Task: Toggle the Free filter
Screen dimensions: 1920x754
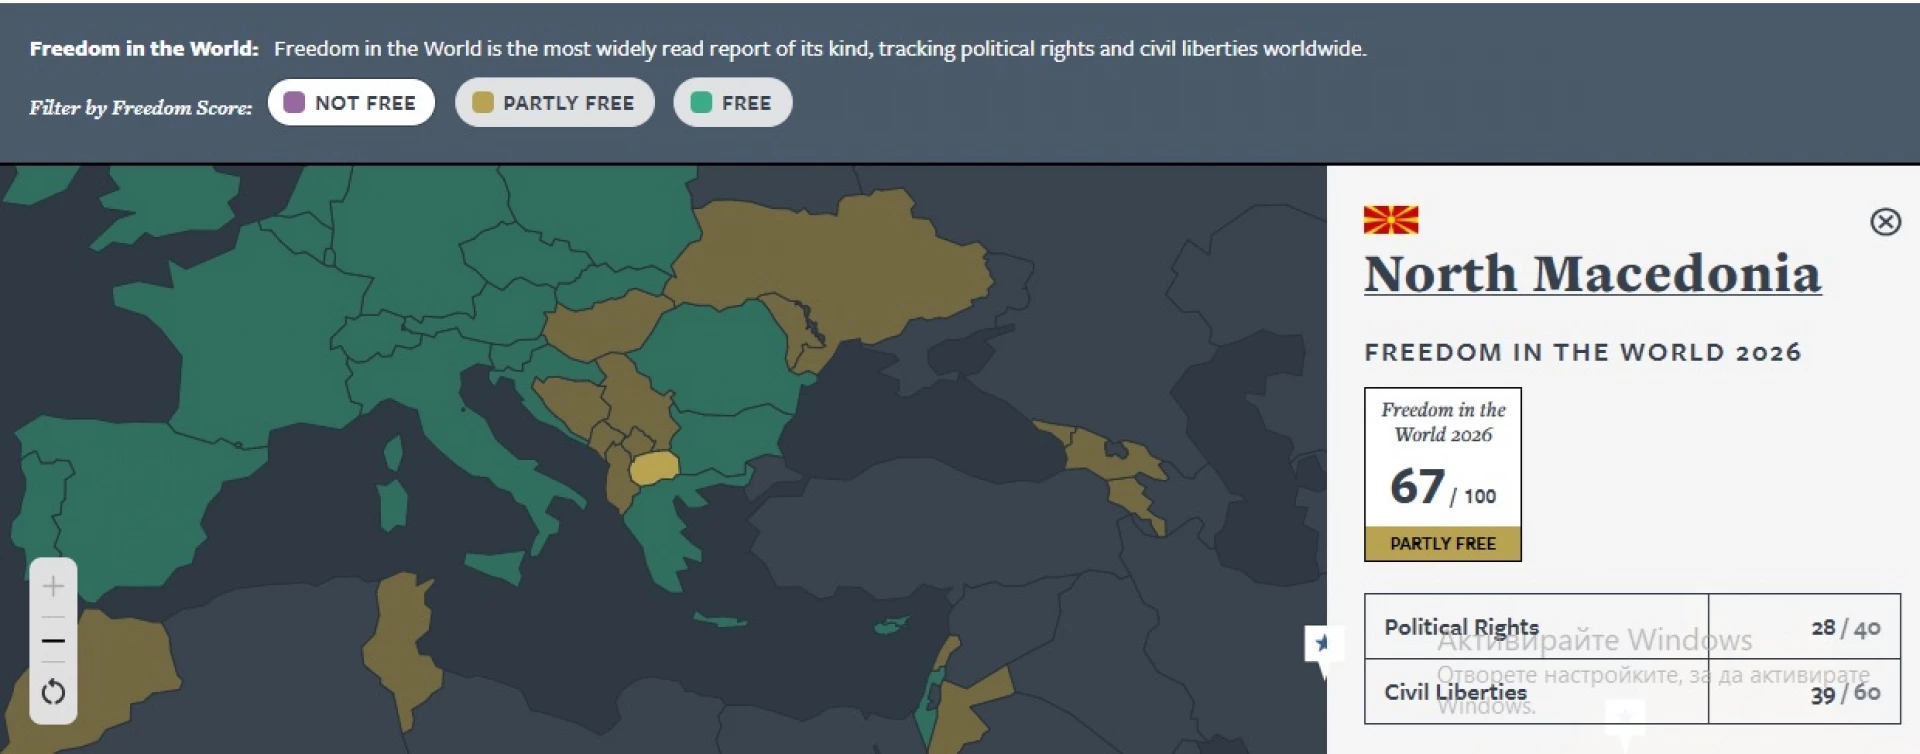Action: [732, 103]
